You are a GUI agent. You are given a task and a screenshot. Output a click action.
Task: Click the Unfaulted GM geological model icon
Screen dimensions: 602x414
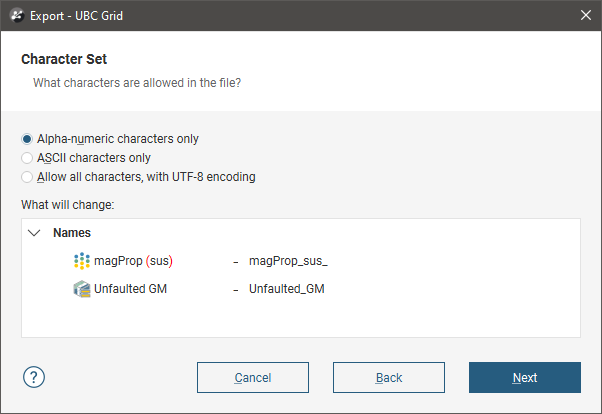(x=82, y=289)
